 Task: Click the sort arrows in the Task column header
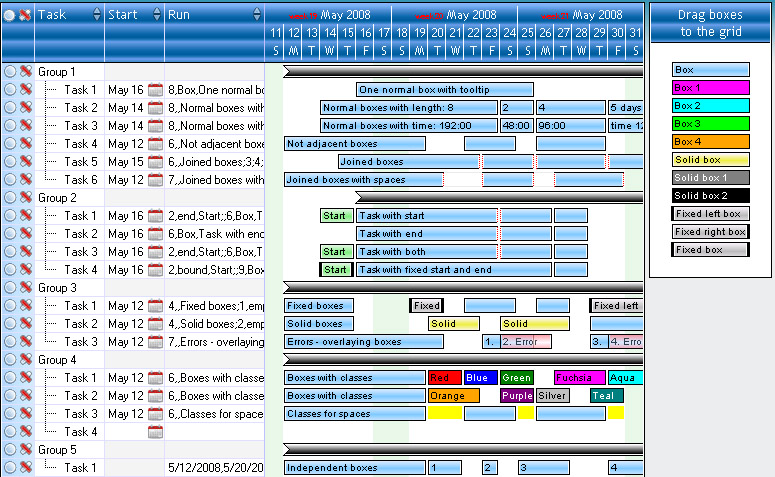pyautogui.click(x=96, y=15)
